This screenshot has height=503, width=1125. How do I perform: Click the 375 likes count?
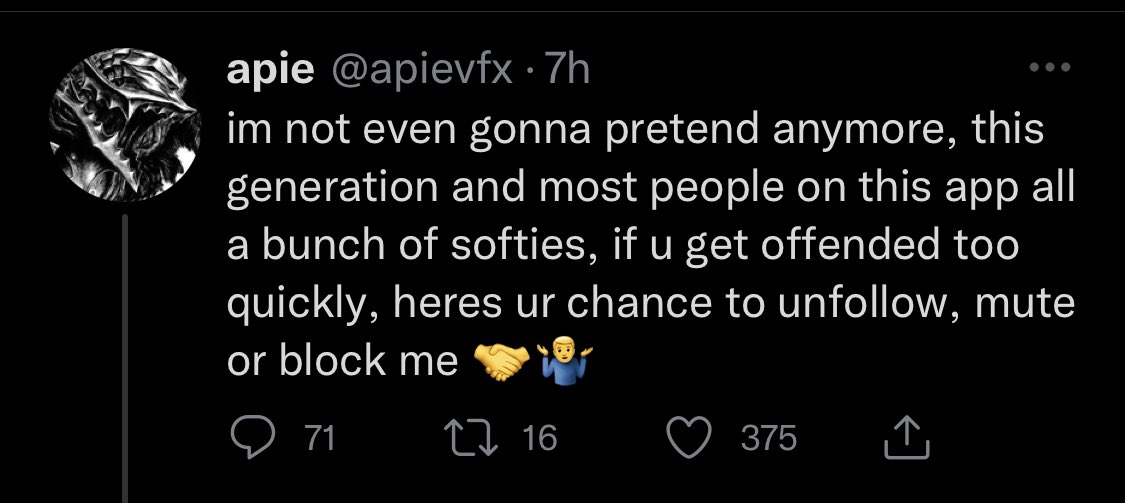[769, 438]
